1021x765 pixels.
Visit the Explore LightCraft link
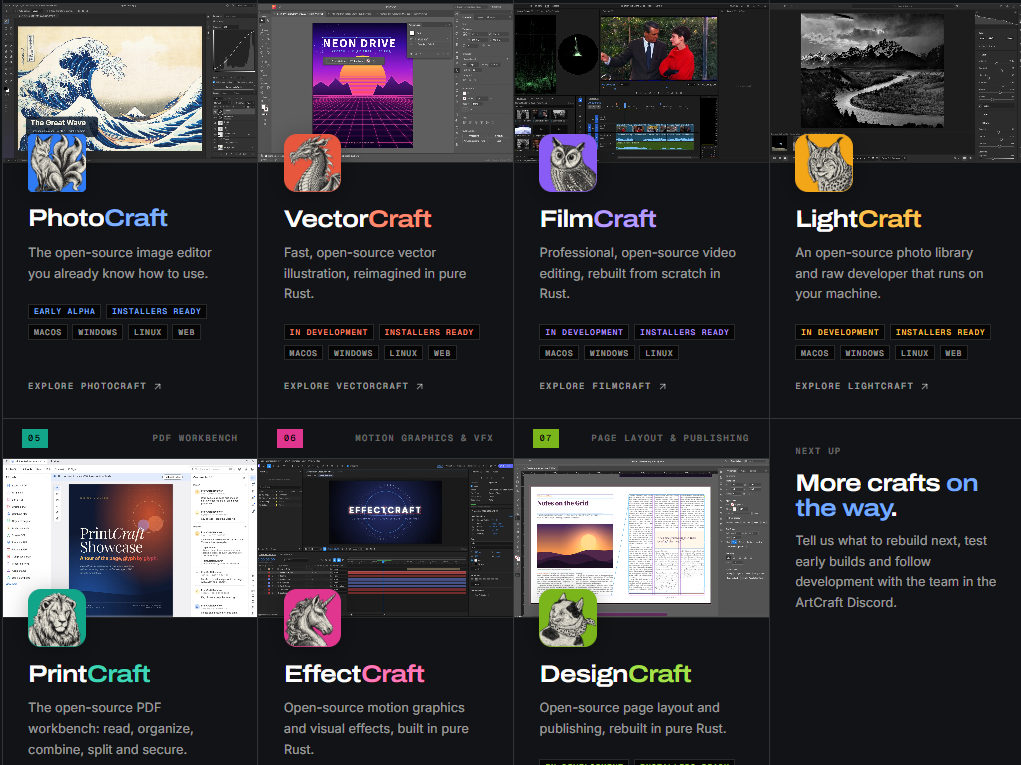pyautogui.click(x=861, y=386)
